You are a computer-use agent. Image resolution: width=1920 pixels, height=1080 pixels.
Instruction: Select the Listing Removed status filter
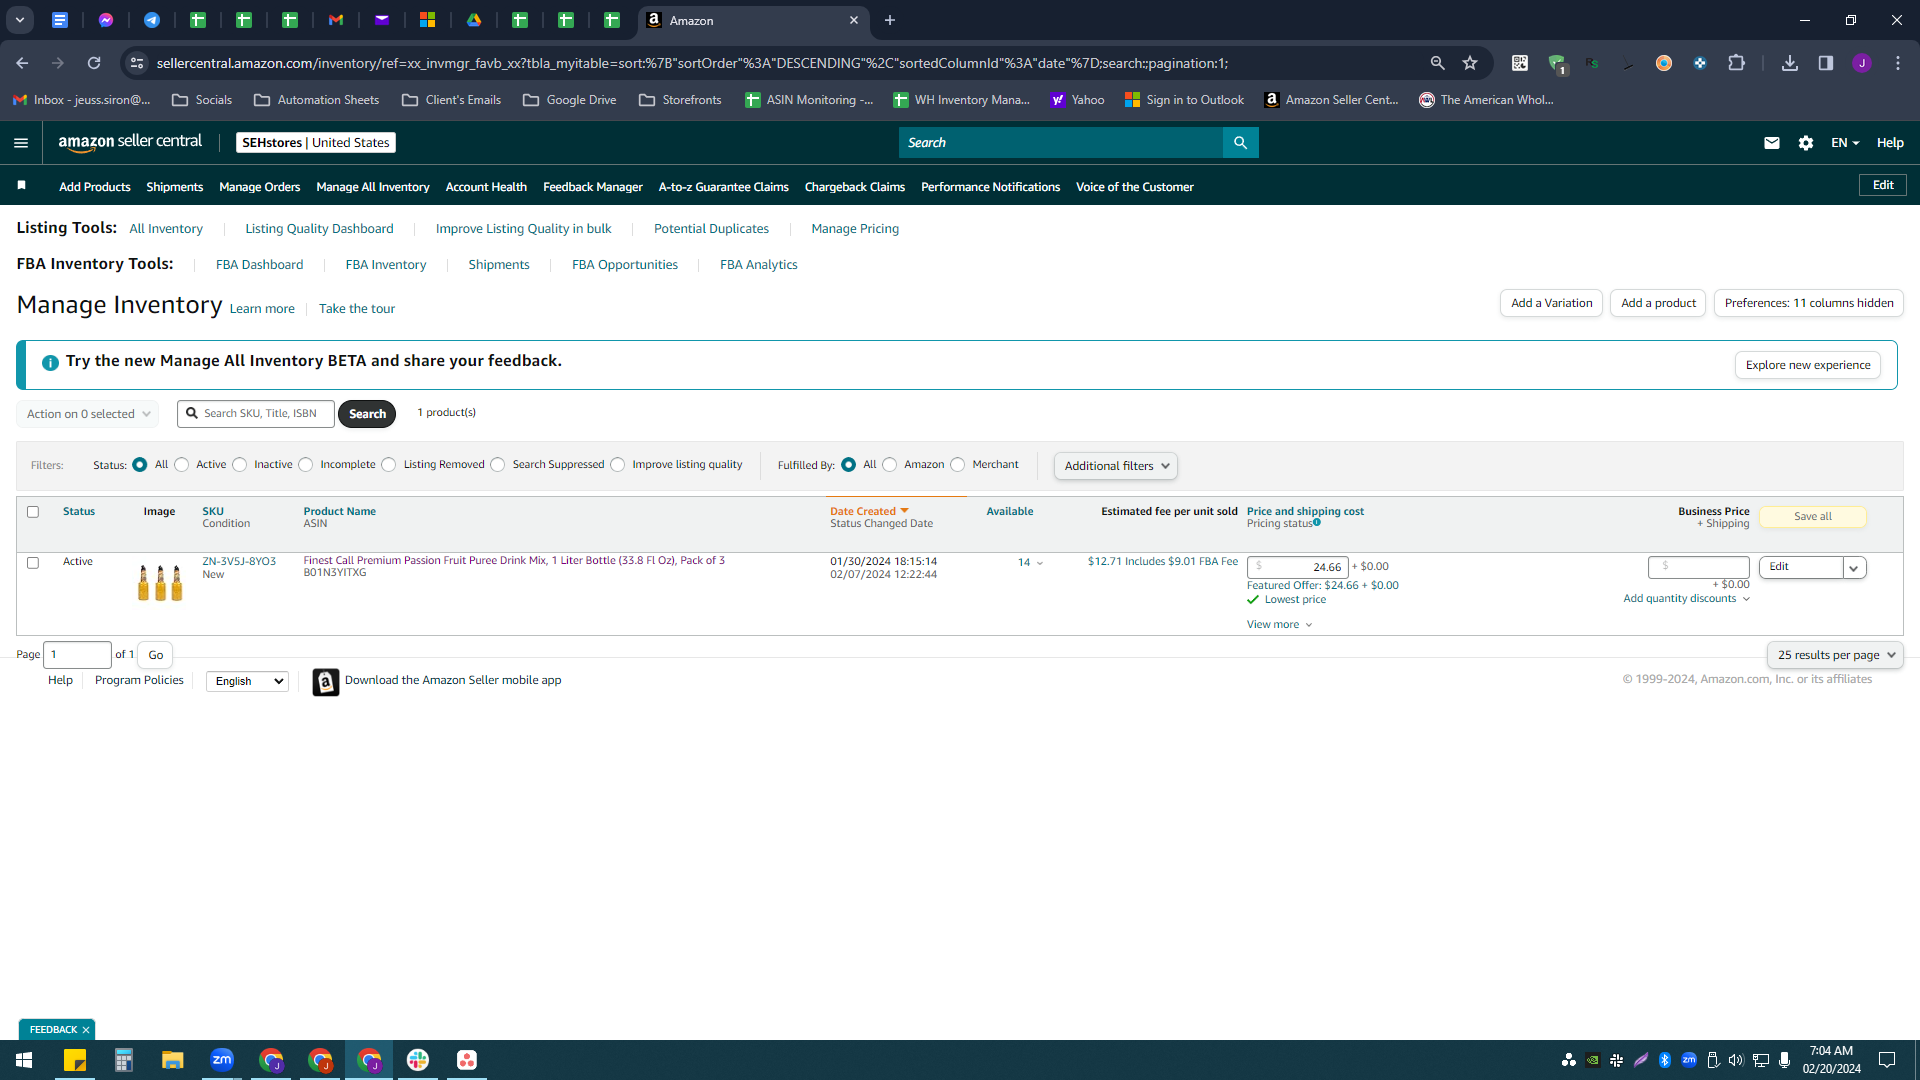pyautogui.click(x=389, y=465)
